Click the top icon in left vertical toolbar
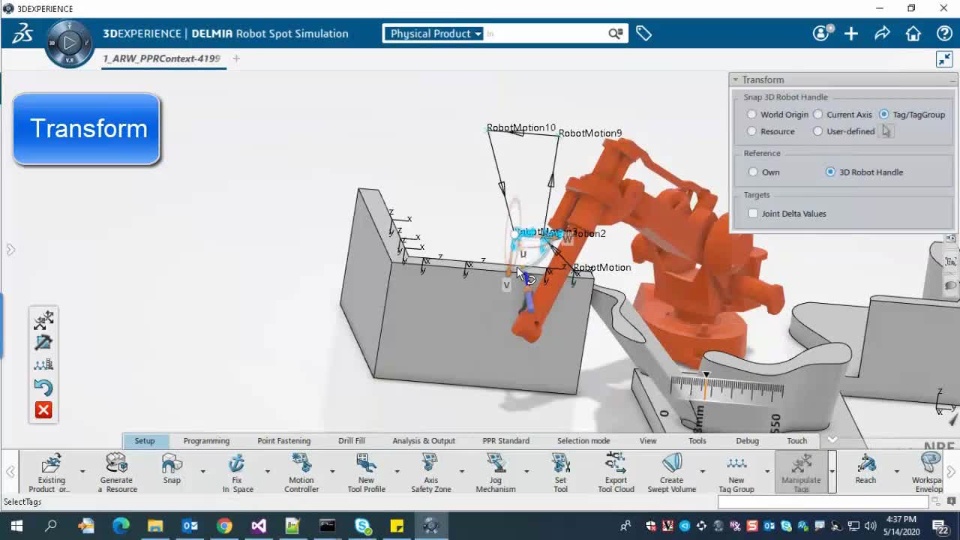The height and width of the screenshot is (540, 960). point(43,320)
